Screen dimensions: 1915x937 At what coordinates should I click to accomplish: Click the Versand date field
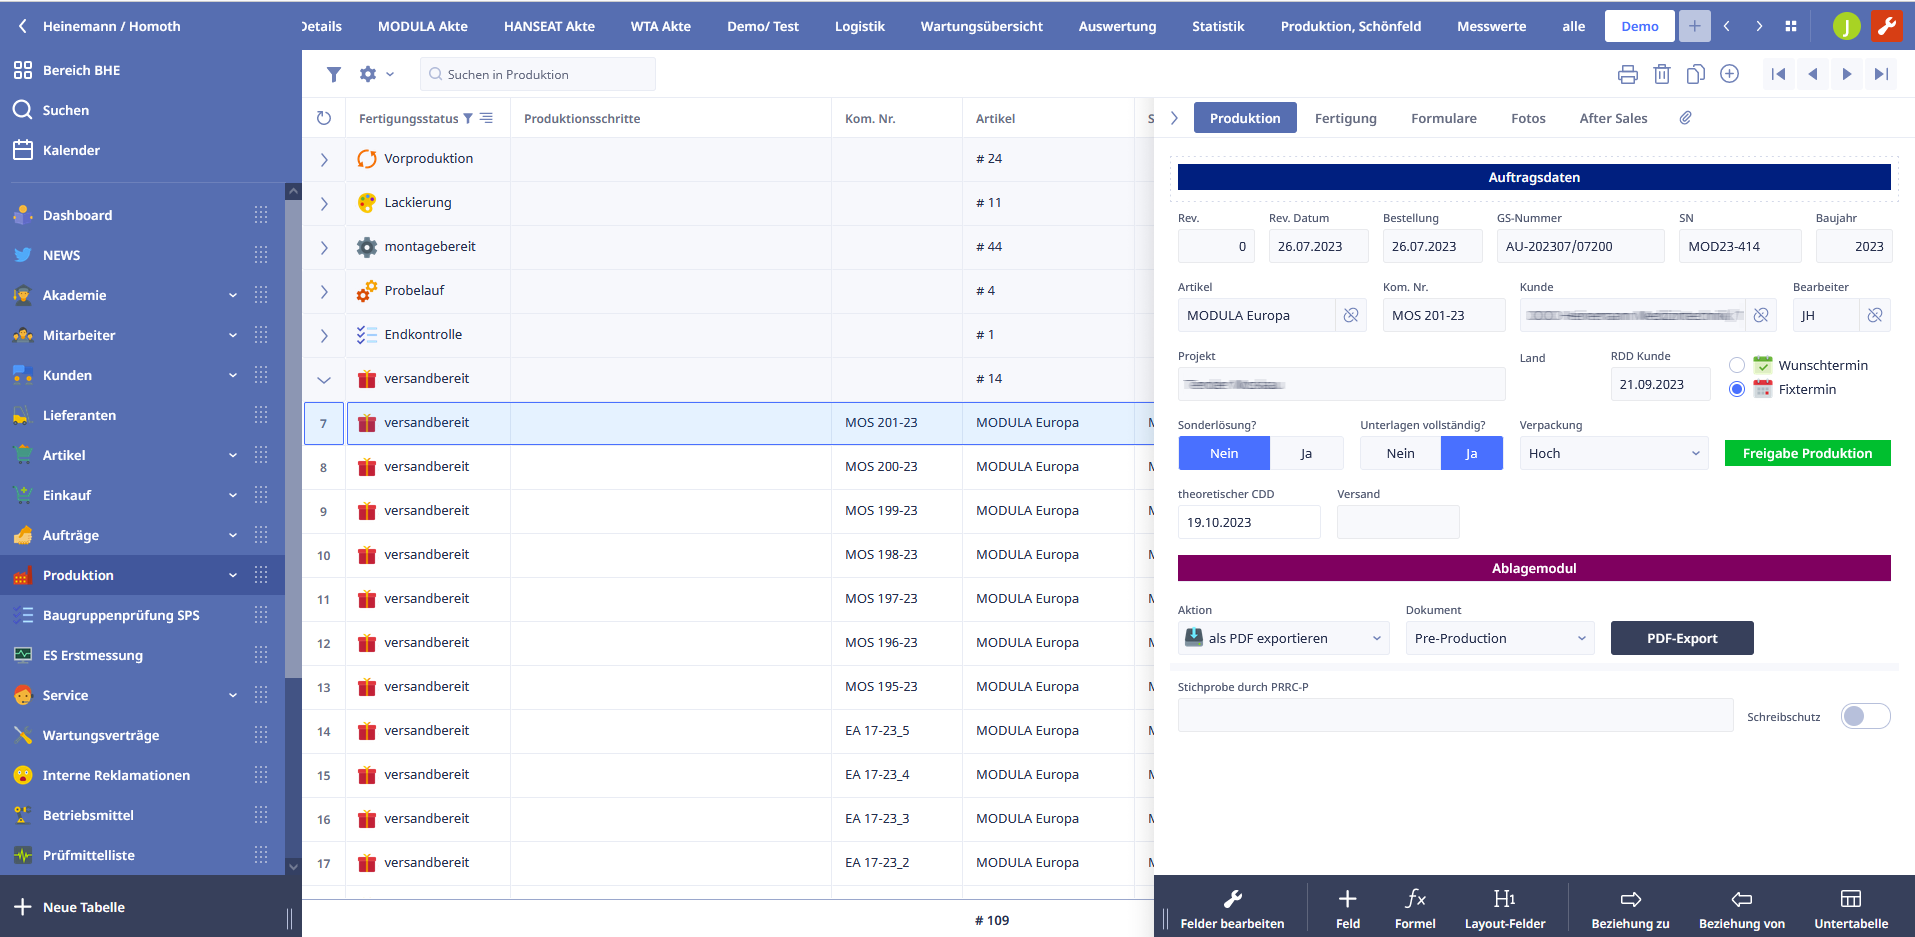point(1398,522)
